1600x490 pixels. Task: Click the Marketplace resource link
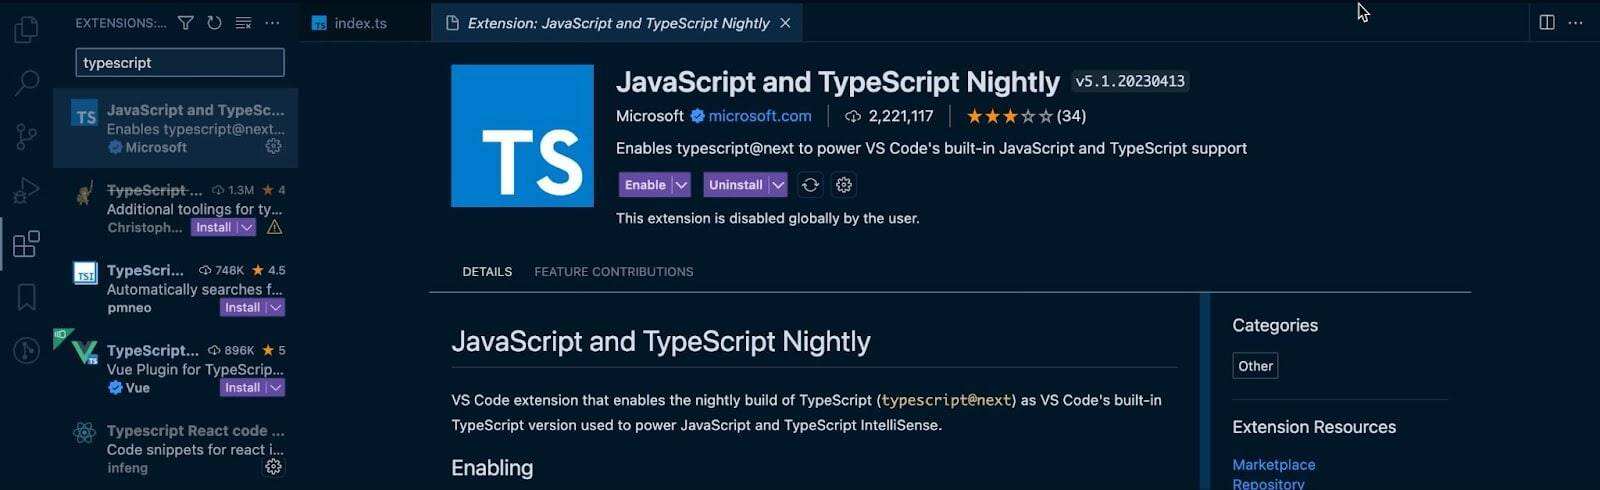[1273, 465]
